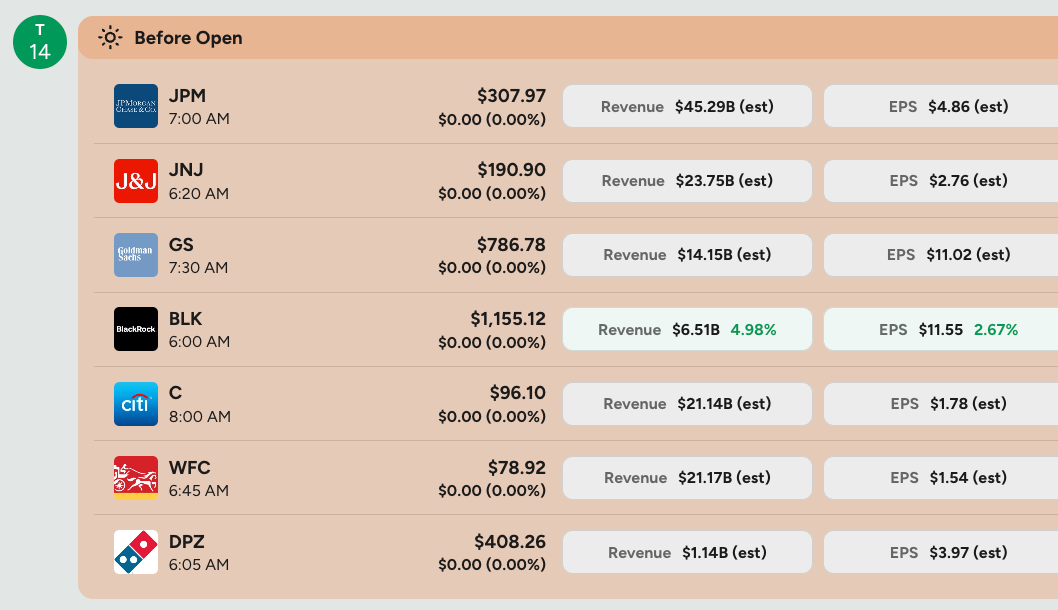Open the Goldman Sachs logo icon
The height and width of the screenshot is (610, 1058).
point(136,255)
